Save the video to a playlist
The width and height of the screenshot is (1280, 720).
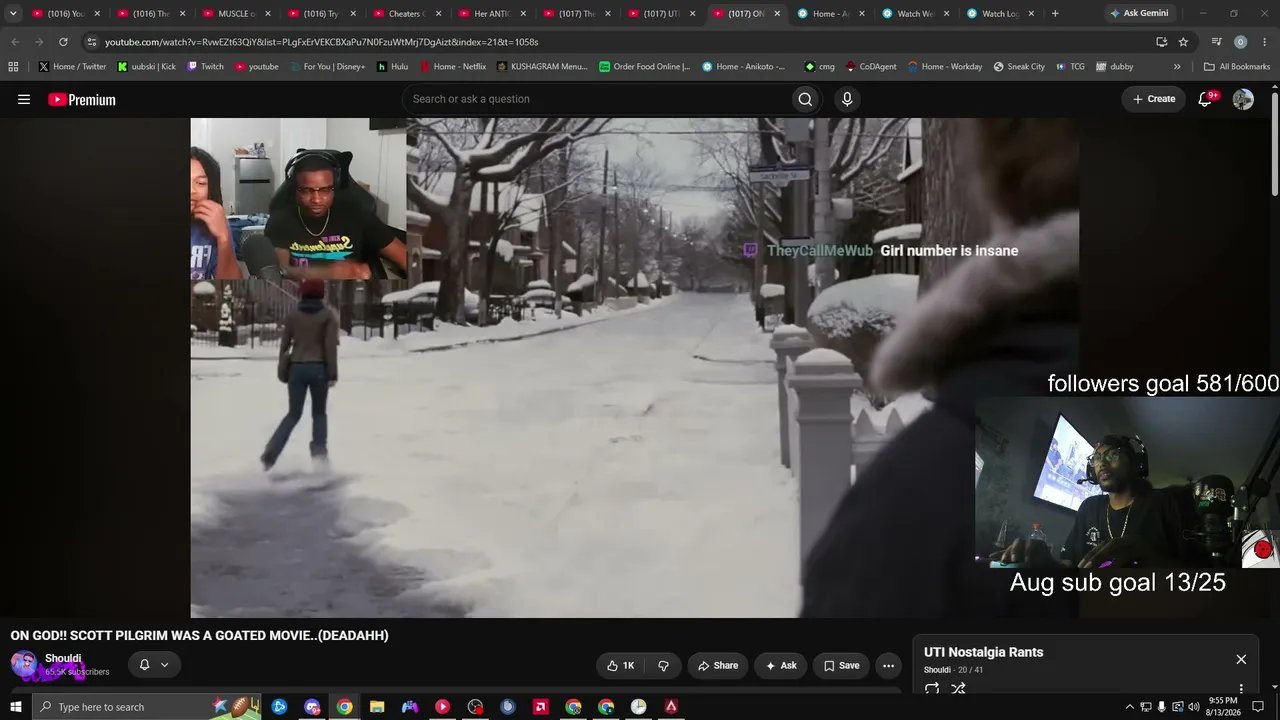click(841, 665)
